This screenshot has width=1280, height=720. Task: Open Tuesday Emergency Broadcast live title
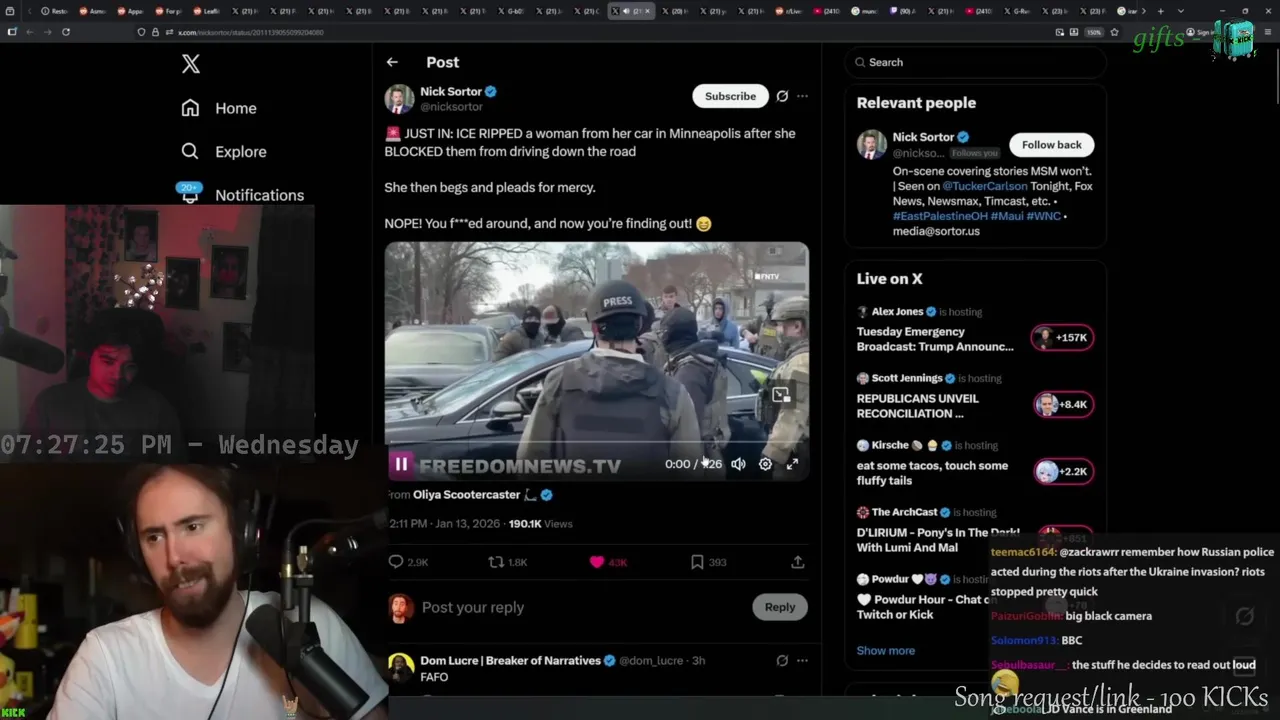click(935, 339)
